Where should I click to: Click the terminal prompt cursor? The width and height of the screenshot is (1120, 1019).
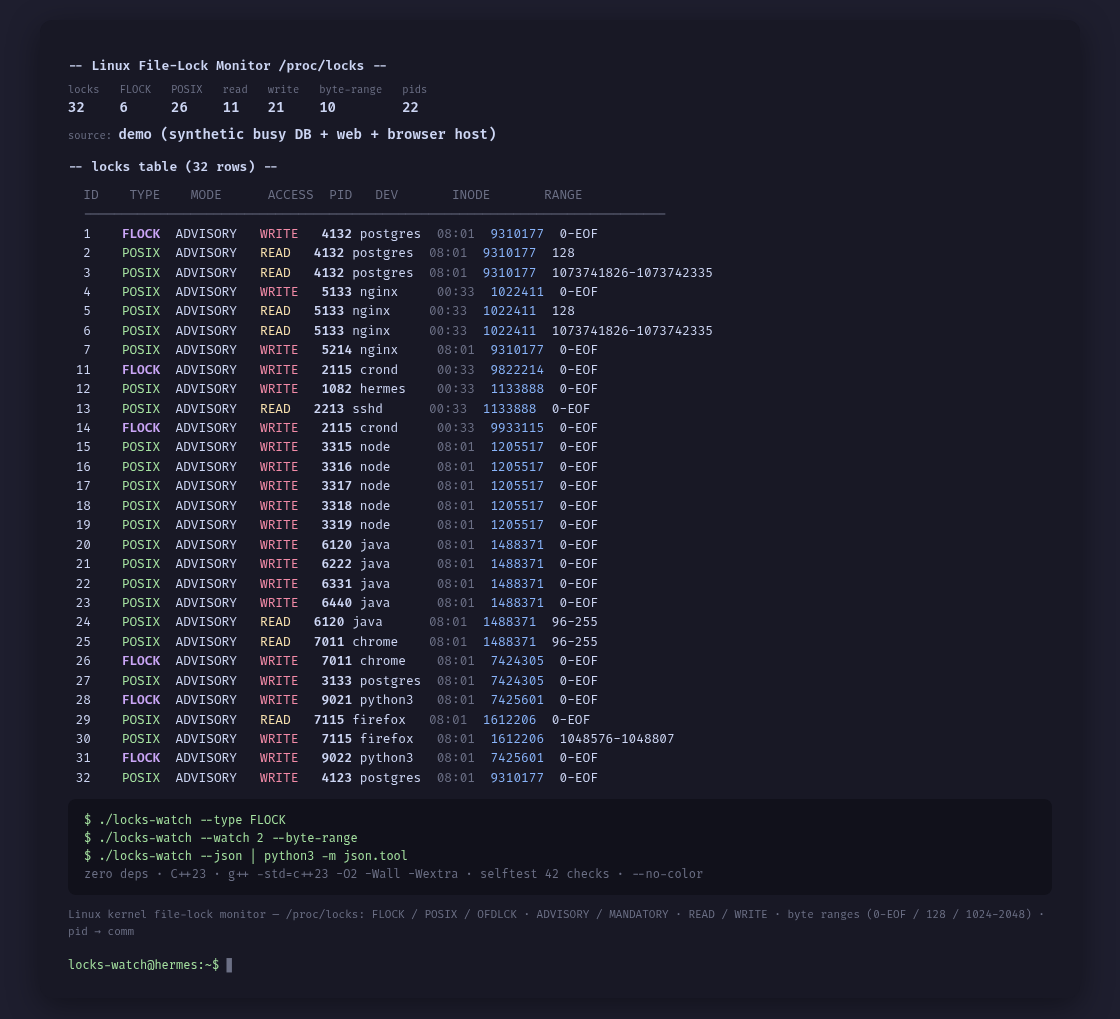[229, 965]
